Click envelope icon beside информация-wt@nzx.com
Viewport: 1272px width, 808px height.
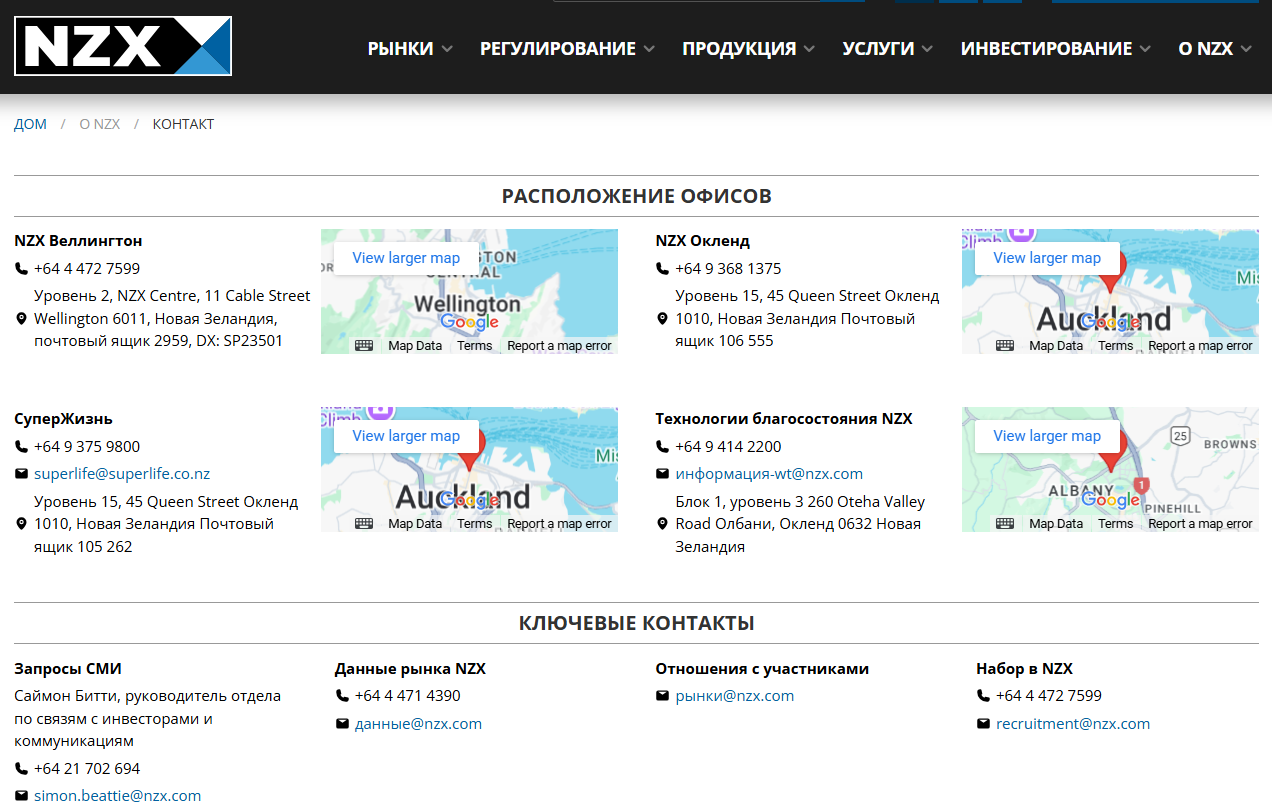coord(662,474)
